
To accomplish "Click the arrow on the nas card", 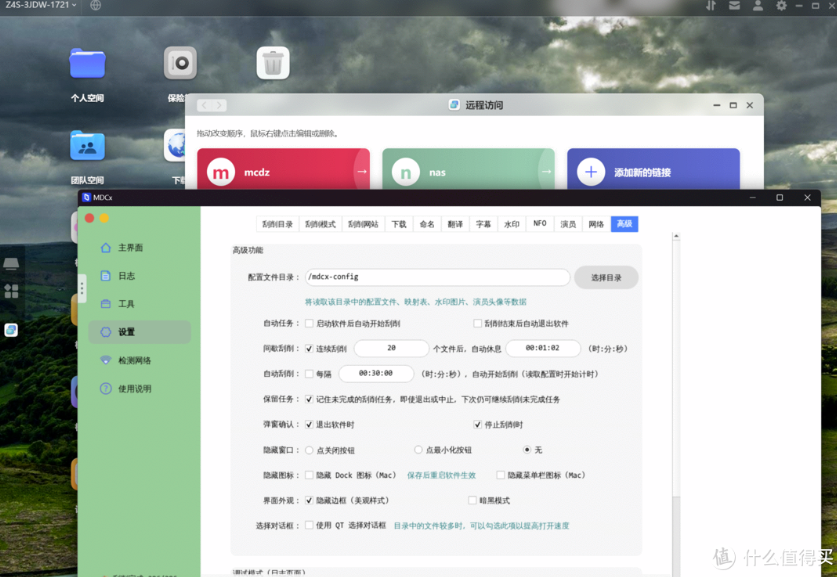I will (x=547, y=171).
